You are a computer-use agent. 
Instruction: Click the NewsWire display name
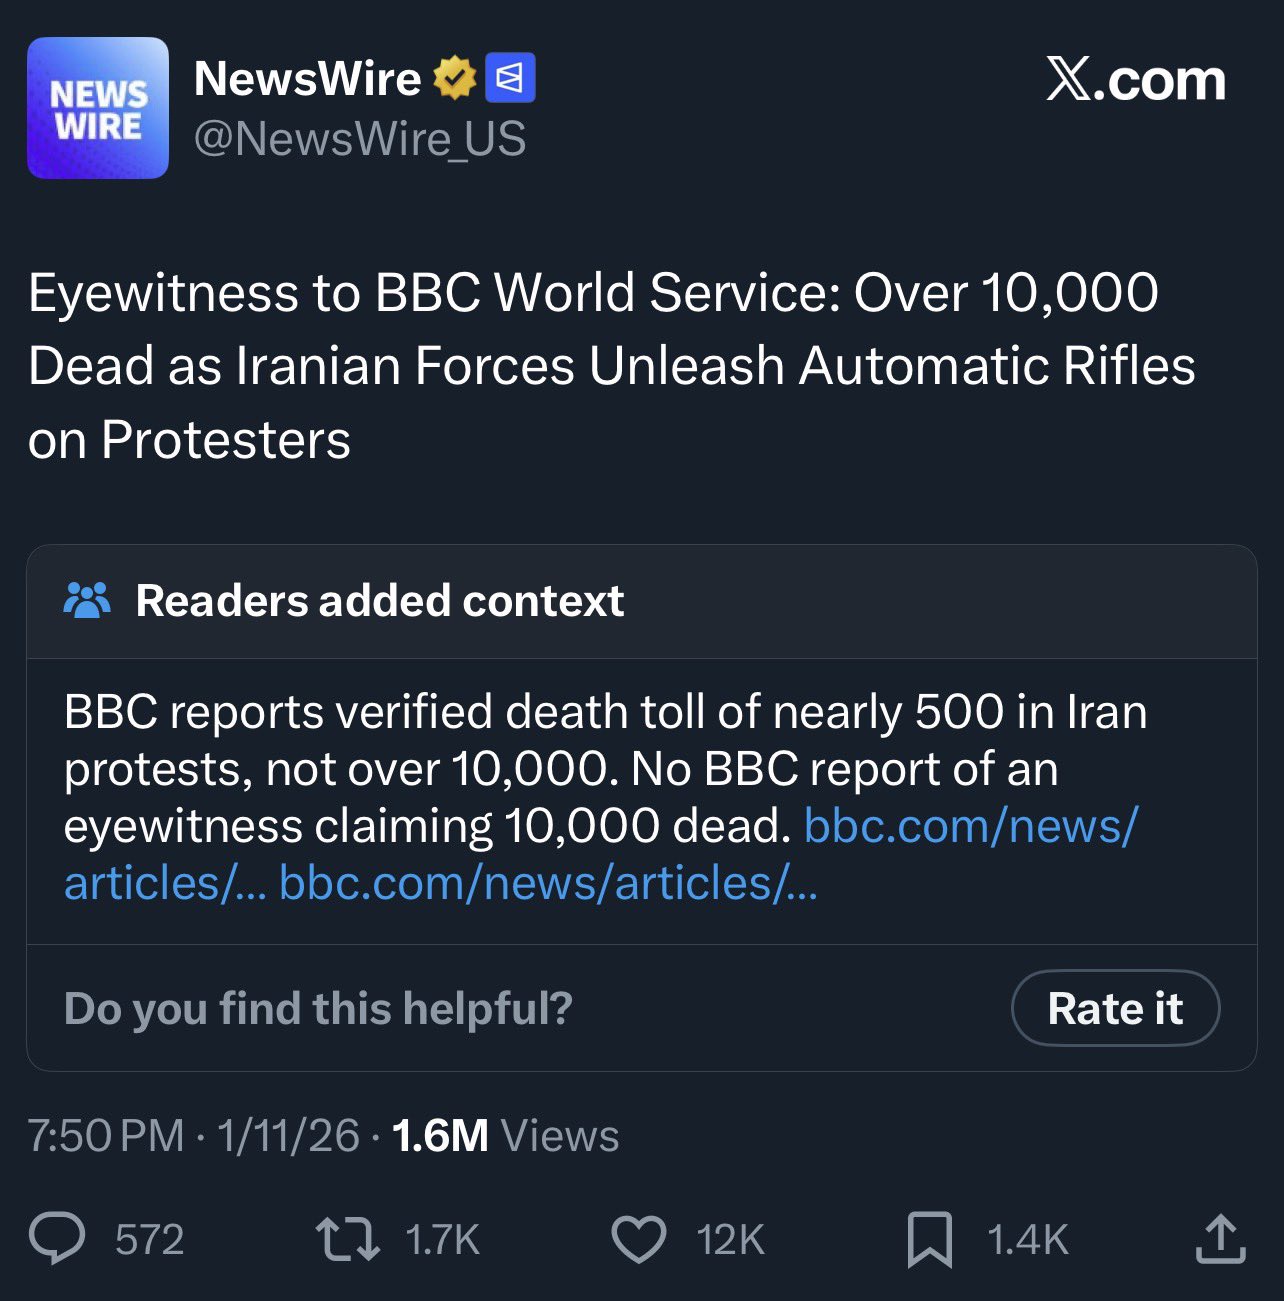[x=307, y=78]
